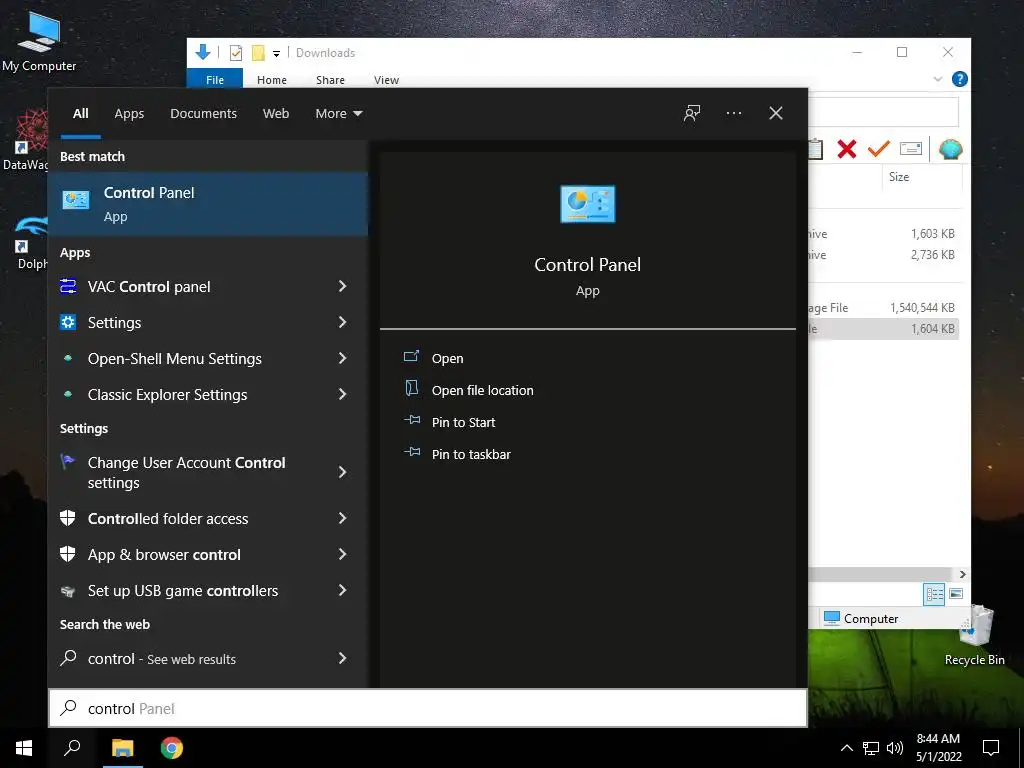
Task: Open the File tab in Explorer
Action: [x=215, y=79]
